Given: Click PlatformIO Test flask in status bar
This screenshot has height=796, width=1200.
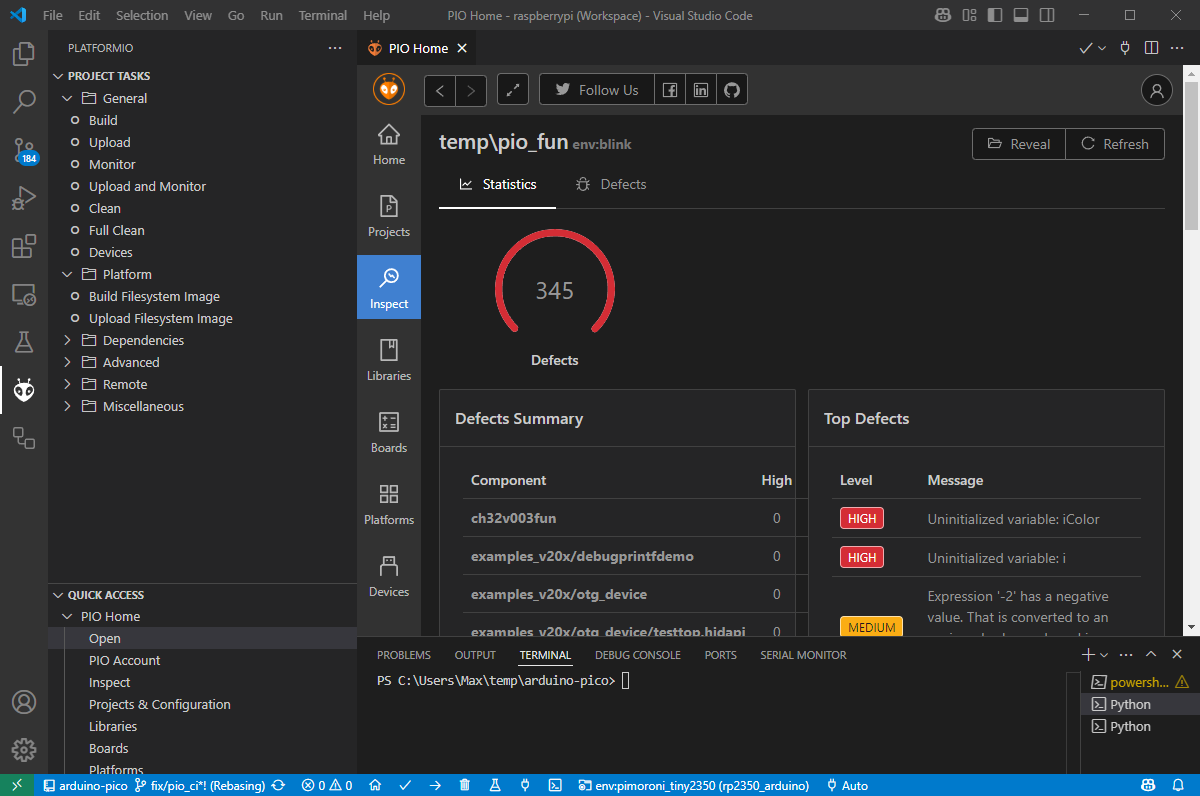Looking at the screenshot, I should tap(495, 786).
